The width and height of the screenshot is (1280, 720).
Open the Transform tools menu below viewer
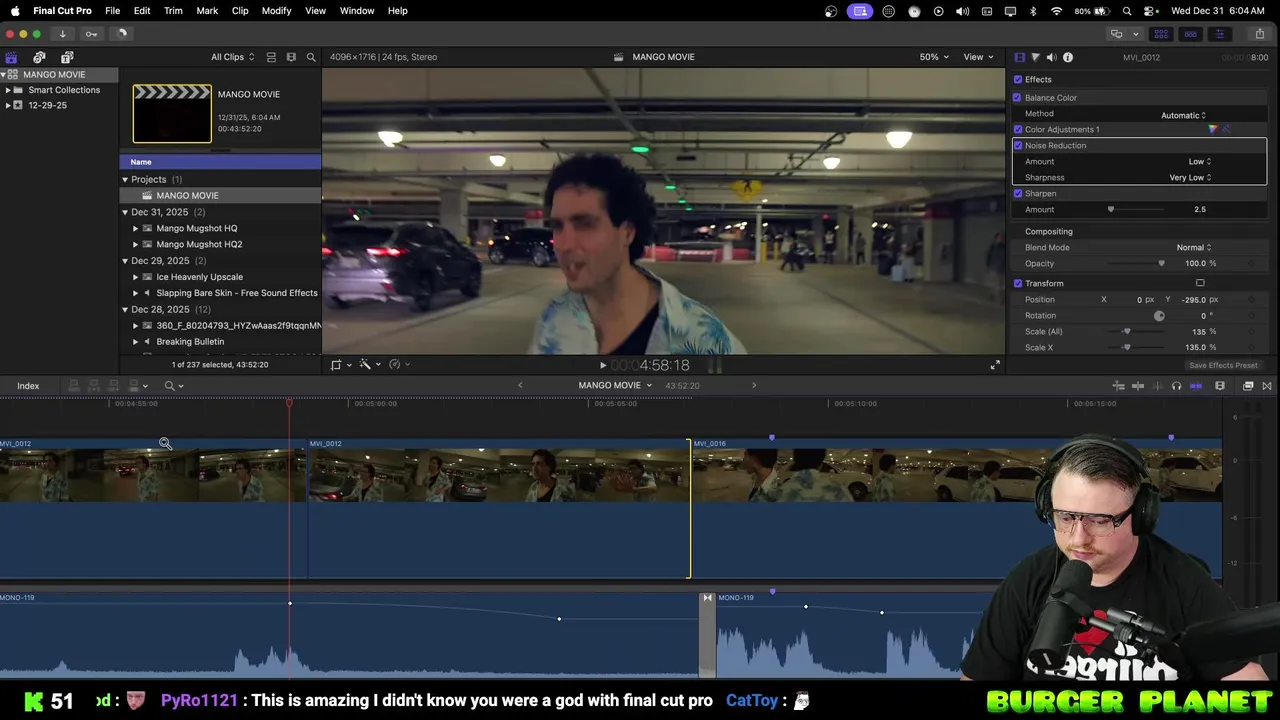(340, 365)
